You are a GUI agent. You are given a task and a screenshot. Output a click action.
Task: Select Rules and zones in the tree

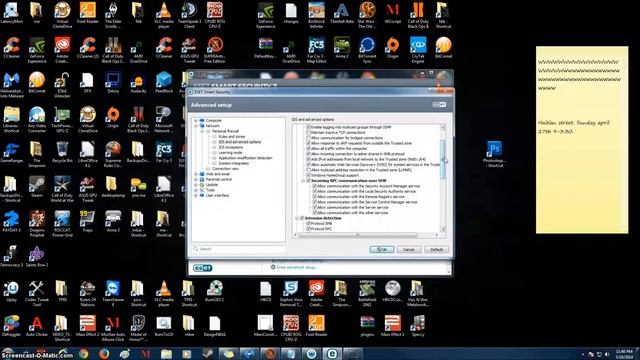[231, 137]
